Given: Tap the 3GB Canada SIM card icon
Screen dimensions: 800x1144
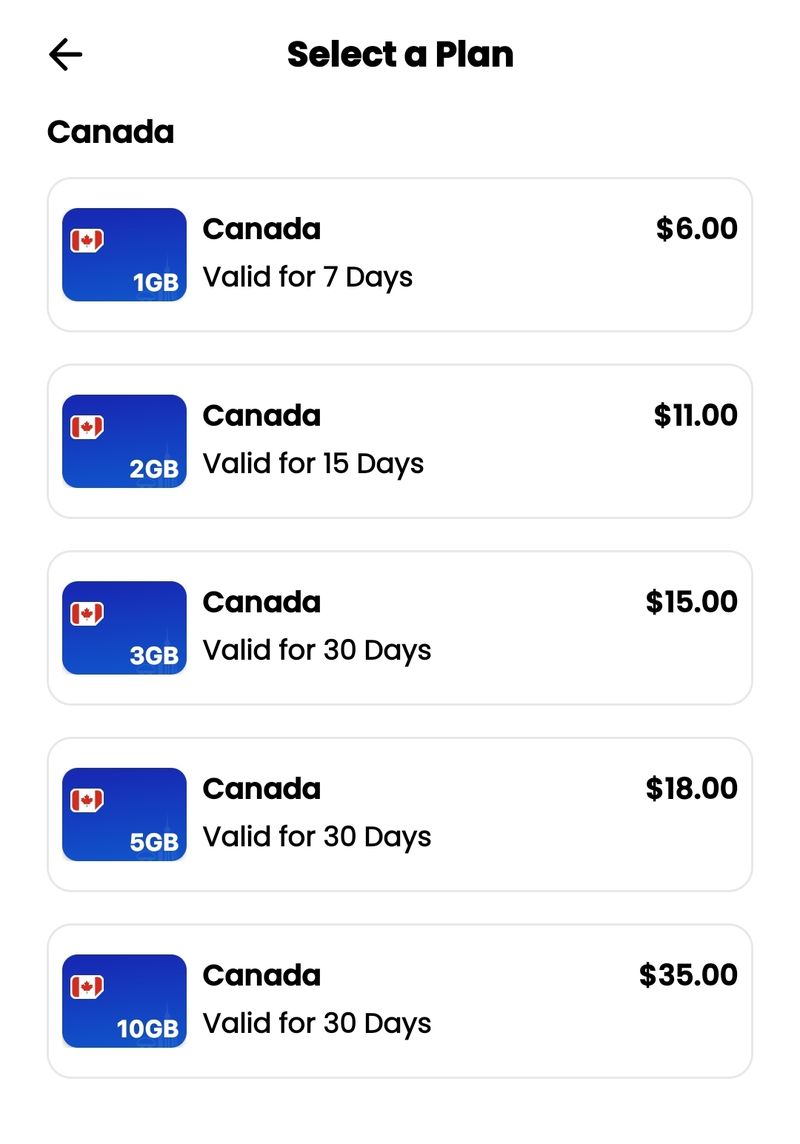Looking at the screenshot, I should point(124,628).
